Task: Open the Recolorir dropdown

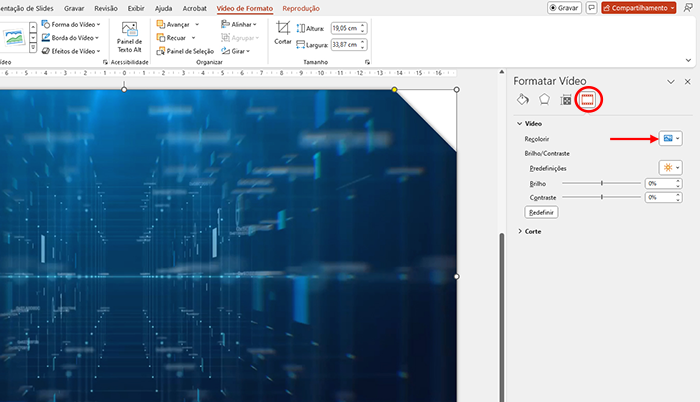Action: click(670, 138)
